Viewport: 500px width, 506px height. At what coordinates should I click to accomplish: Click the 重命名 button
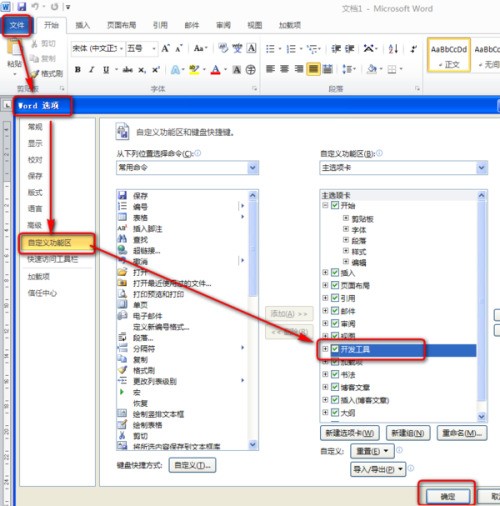pos(462,433)
